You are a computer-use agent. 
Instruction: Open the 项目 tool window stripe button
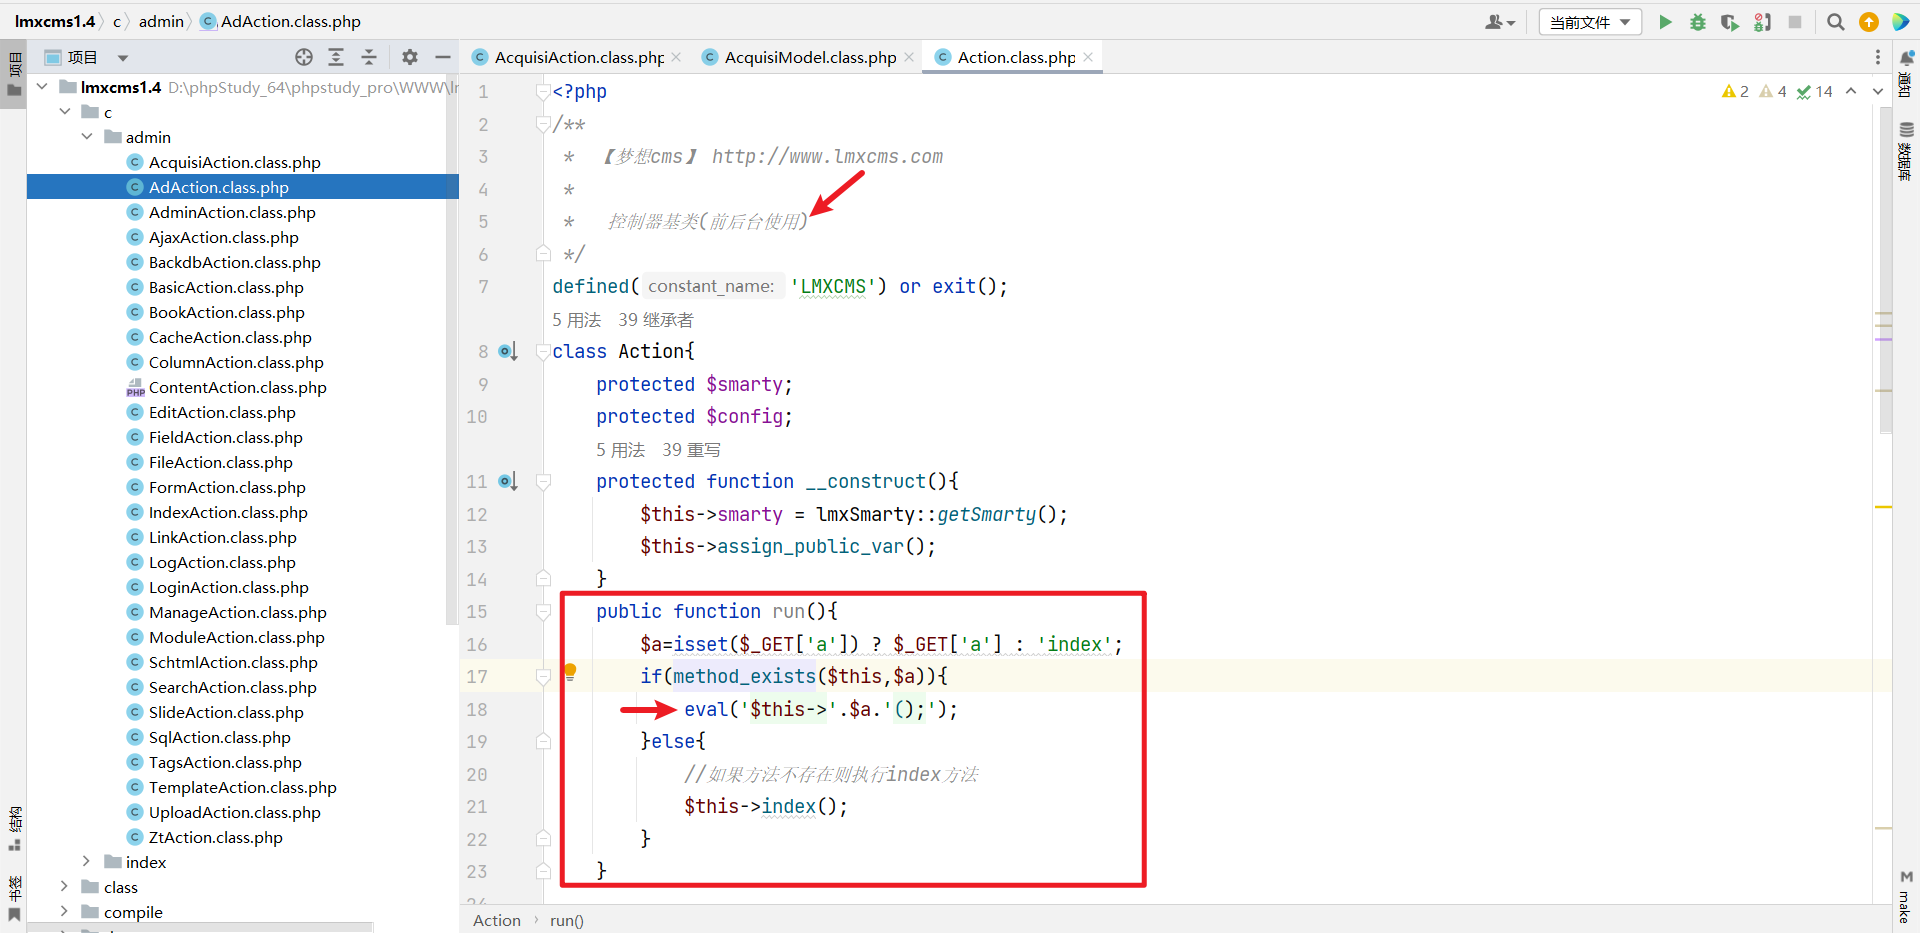point(14,76)
